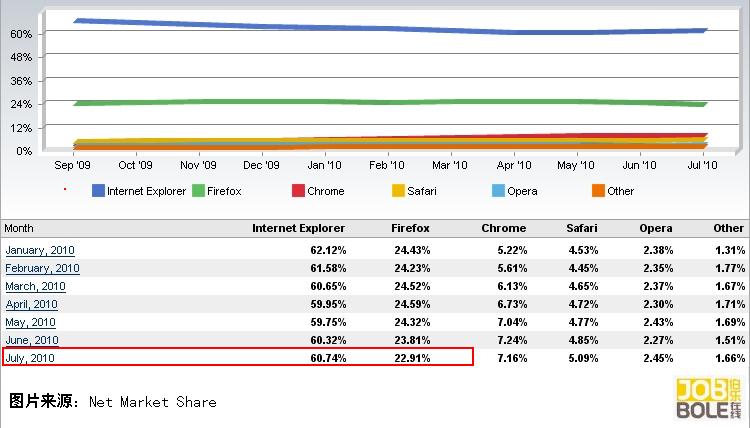
Task: Open the April, 2010 link
Action: (32, 304)
